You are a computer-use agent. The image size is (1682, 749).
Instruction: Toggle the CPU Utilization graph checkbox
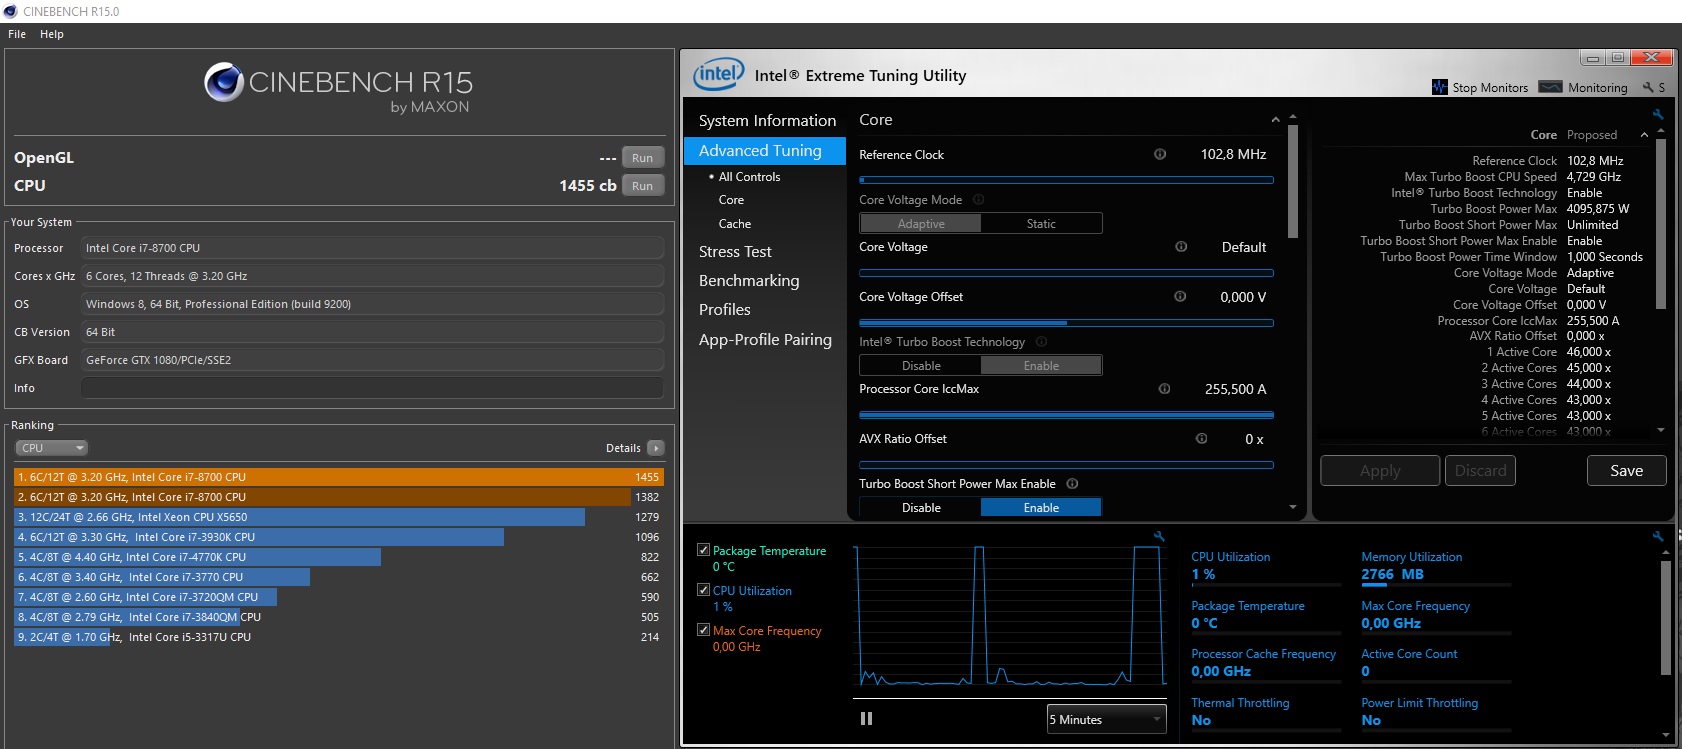pyautogui.click(x=703, y=590)
